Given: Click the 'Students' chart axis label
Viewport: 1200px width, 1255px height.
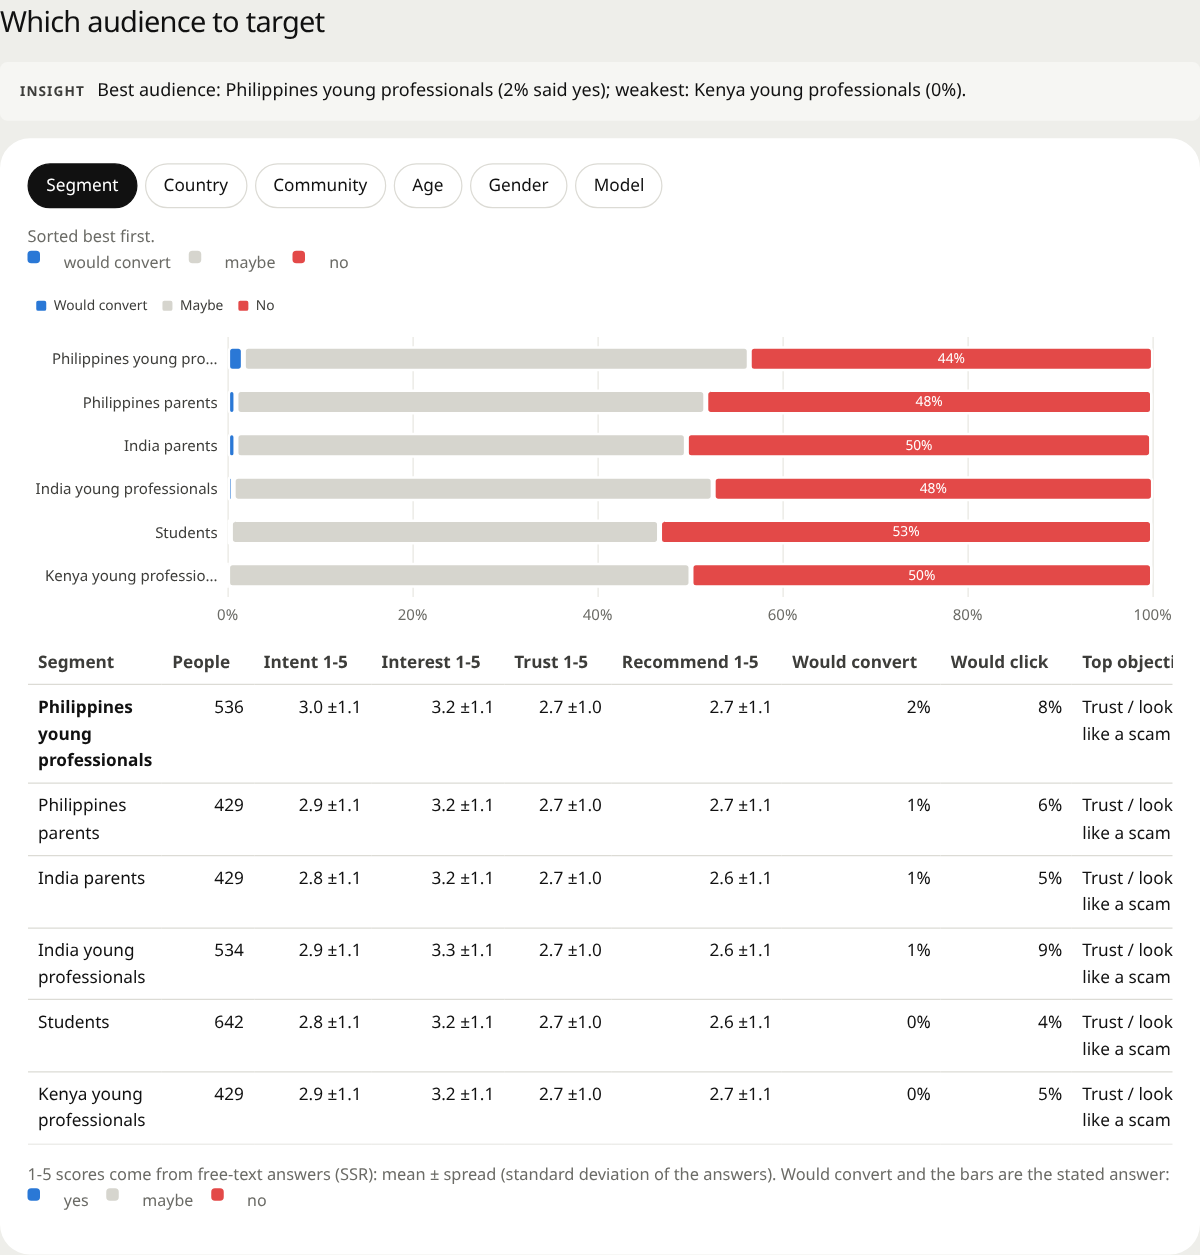Looking at the screenshot, I should (x=186, y=533).
